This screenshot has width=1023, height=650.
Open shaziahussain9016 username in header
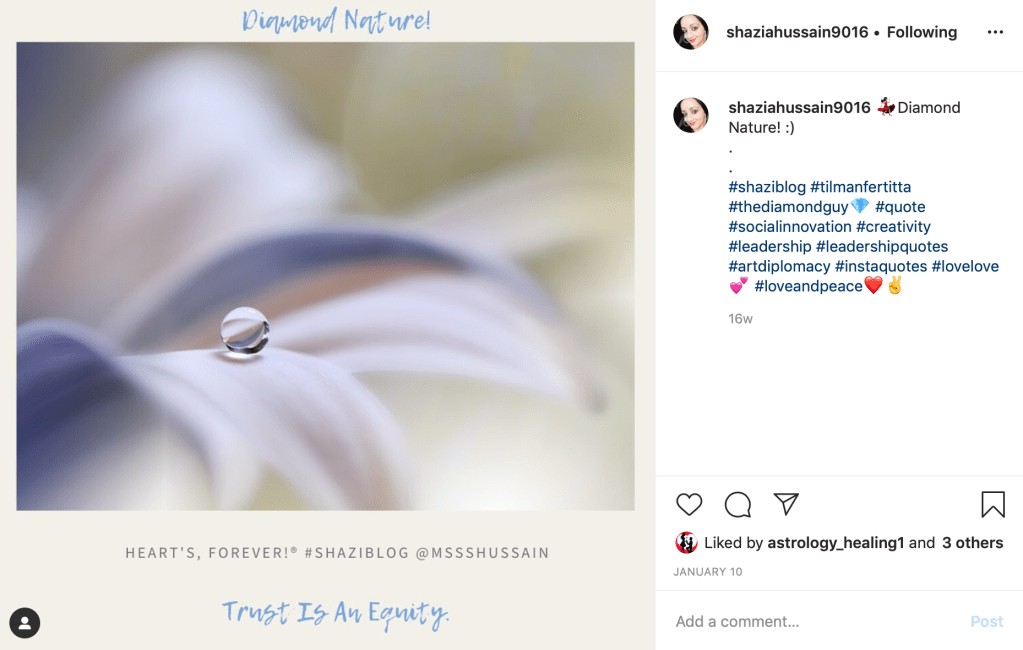pos(797,32)
